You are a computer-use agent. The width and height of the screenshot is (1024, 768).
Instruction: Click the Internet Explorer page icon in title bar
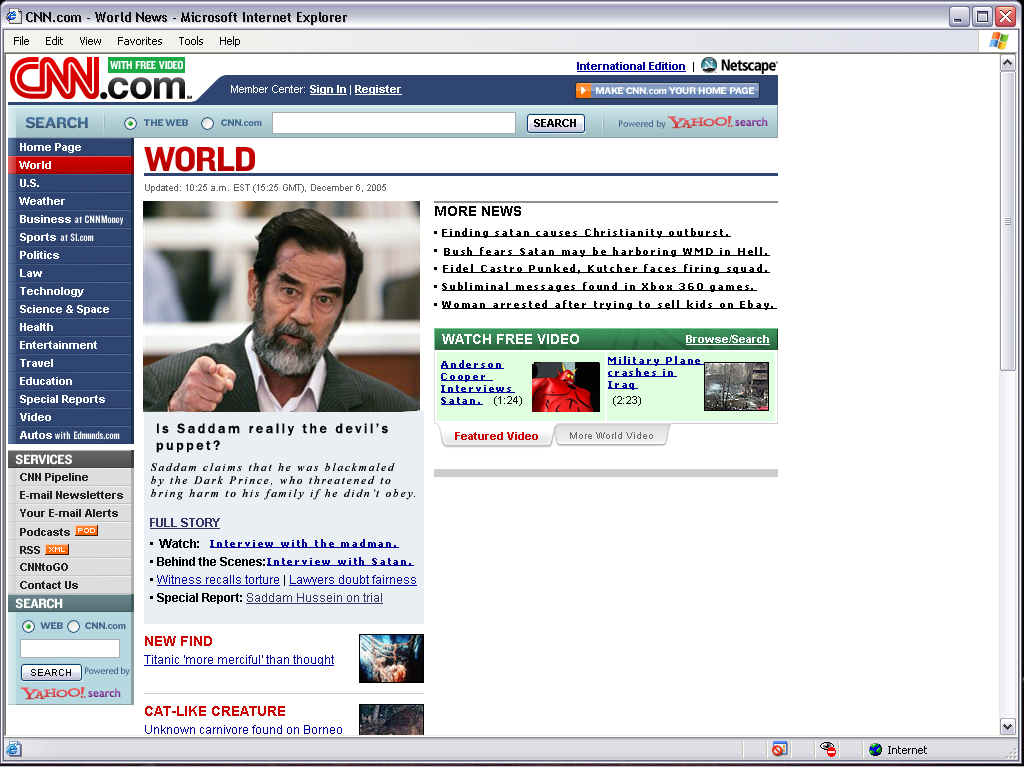click(13, 16)
